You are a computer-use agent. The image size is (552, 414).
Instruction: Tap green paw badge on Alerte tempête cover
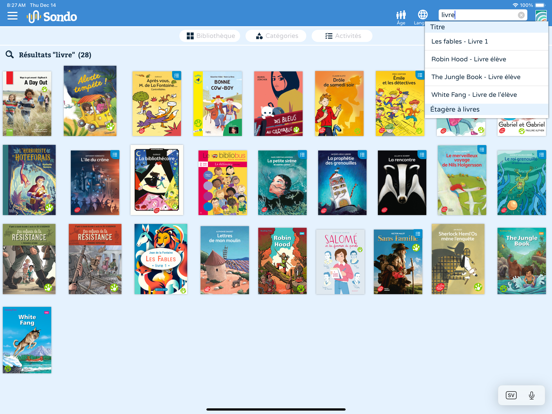111,127
